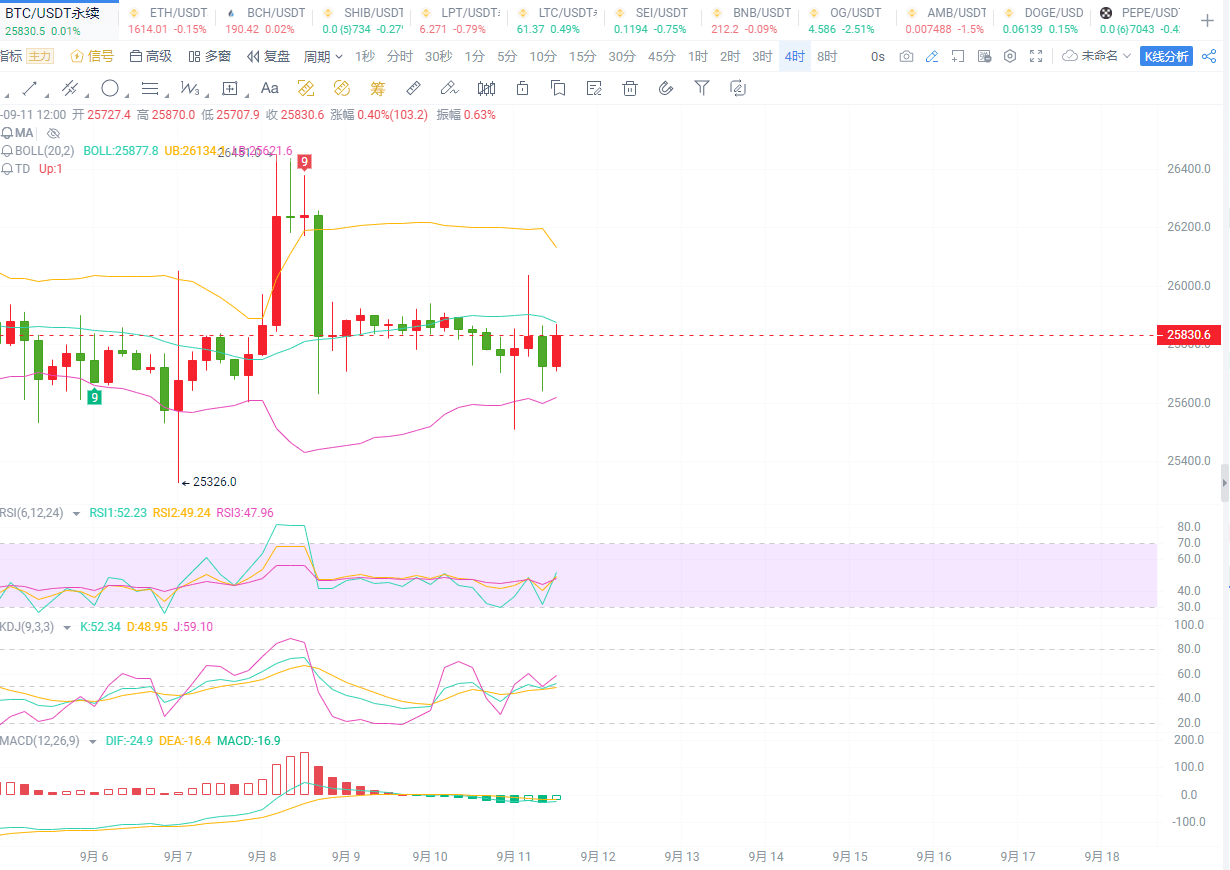
Task: Open the 周期 period dropdown
Action: (323, 56)
